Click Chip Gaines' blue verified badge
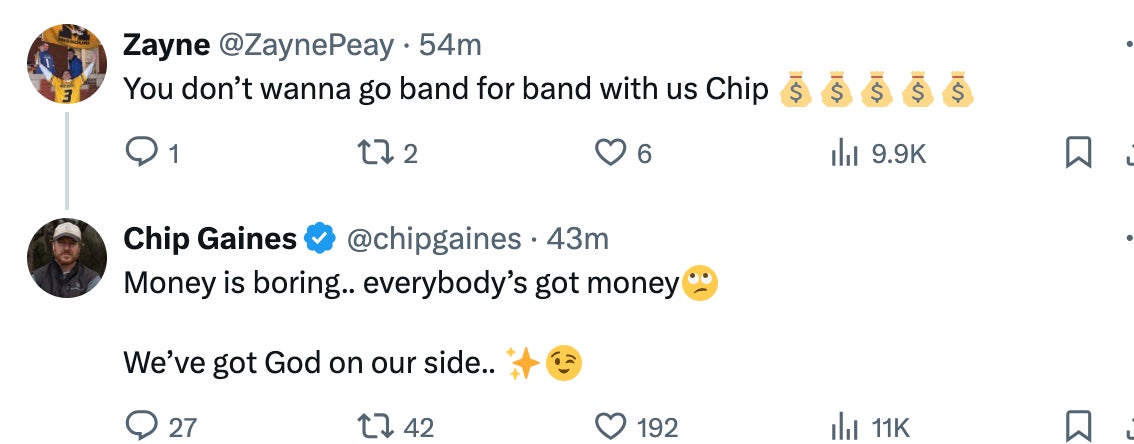 320,239
